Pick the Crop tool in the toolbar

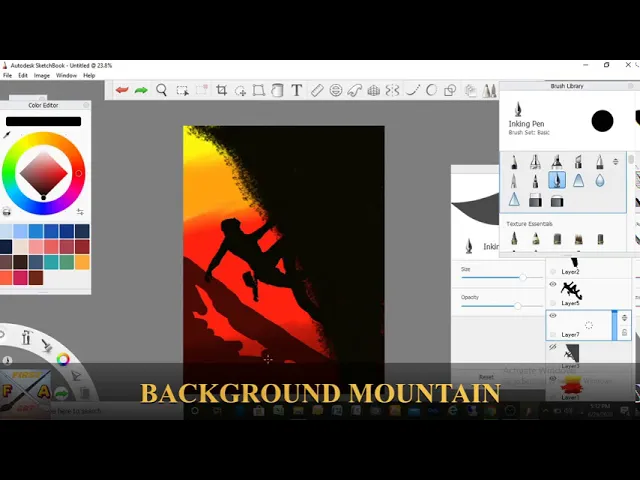(222, 90)
